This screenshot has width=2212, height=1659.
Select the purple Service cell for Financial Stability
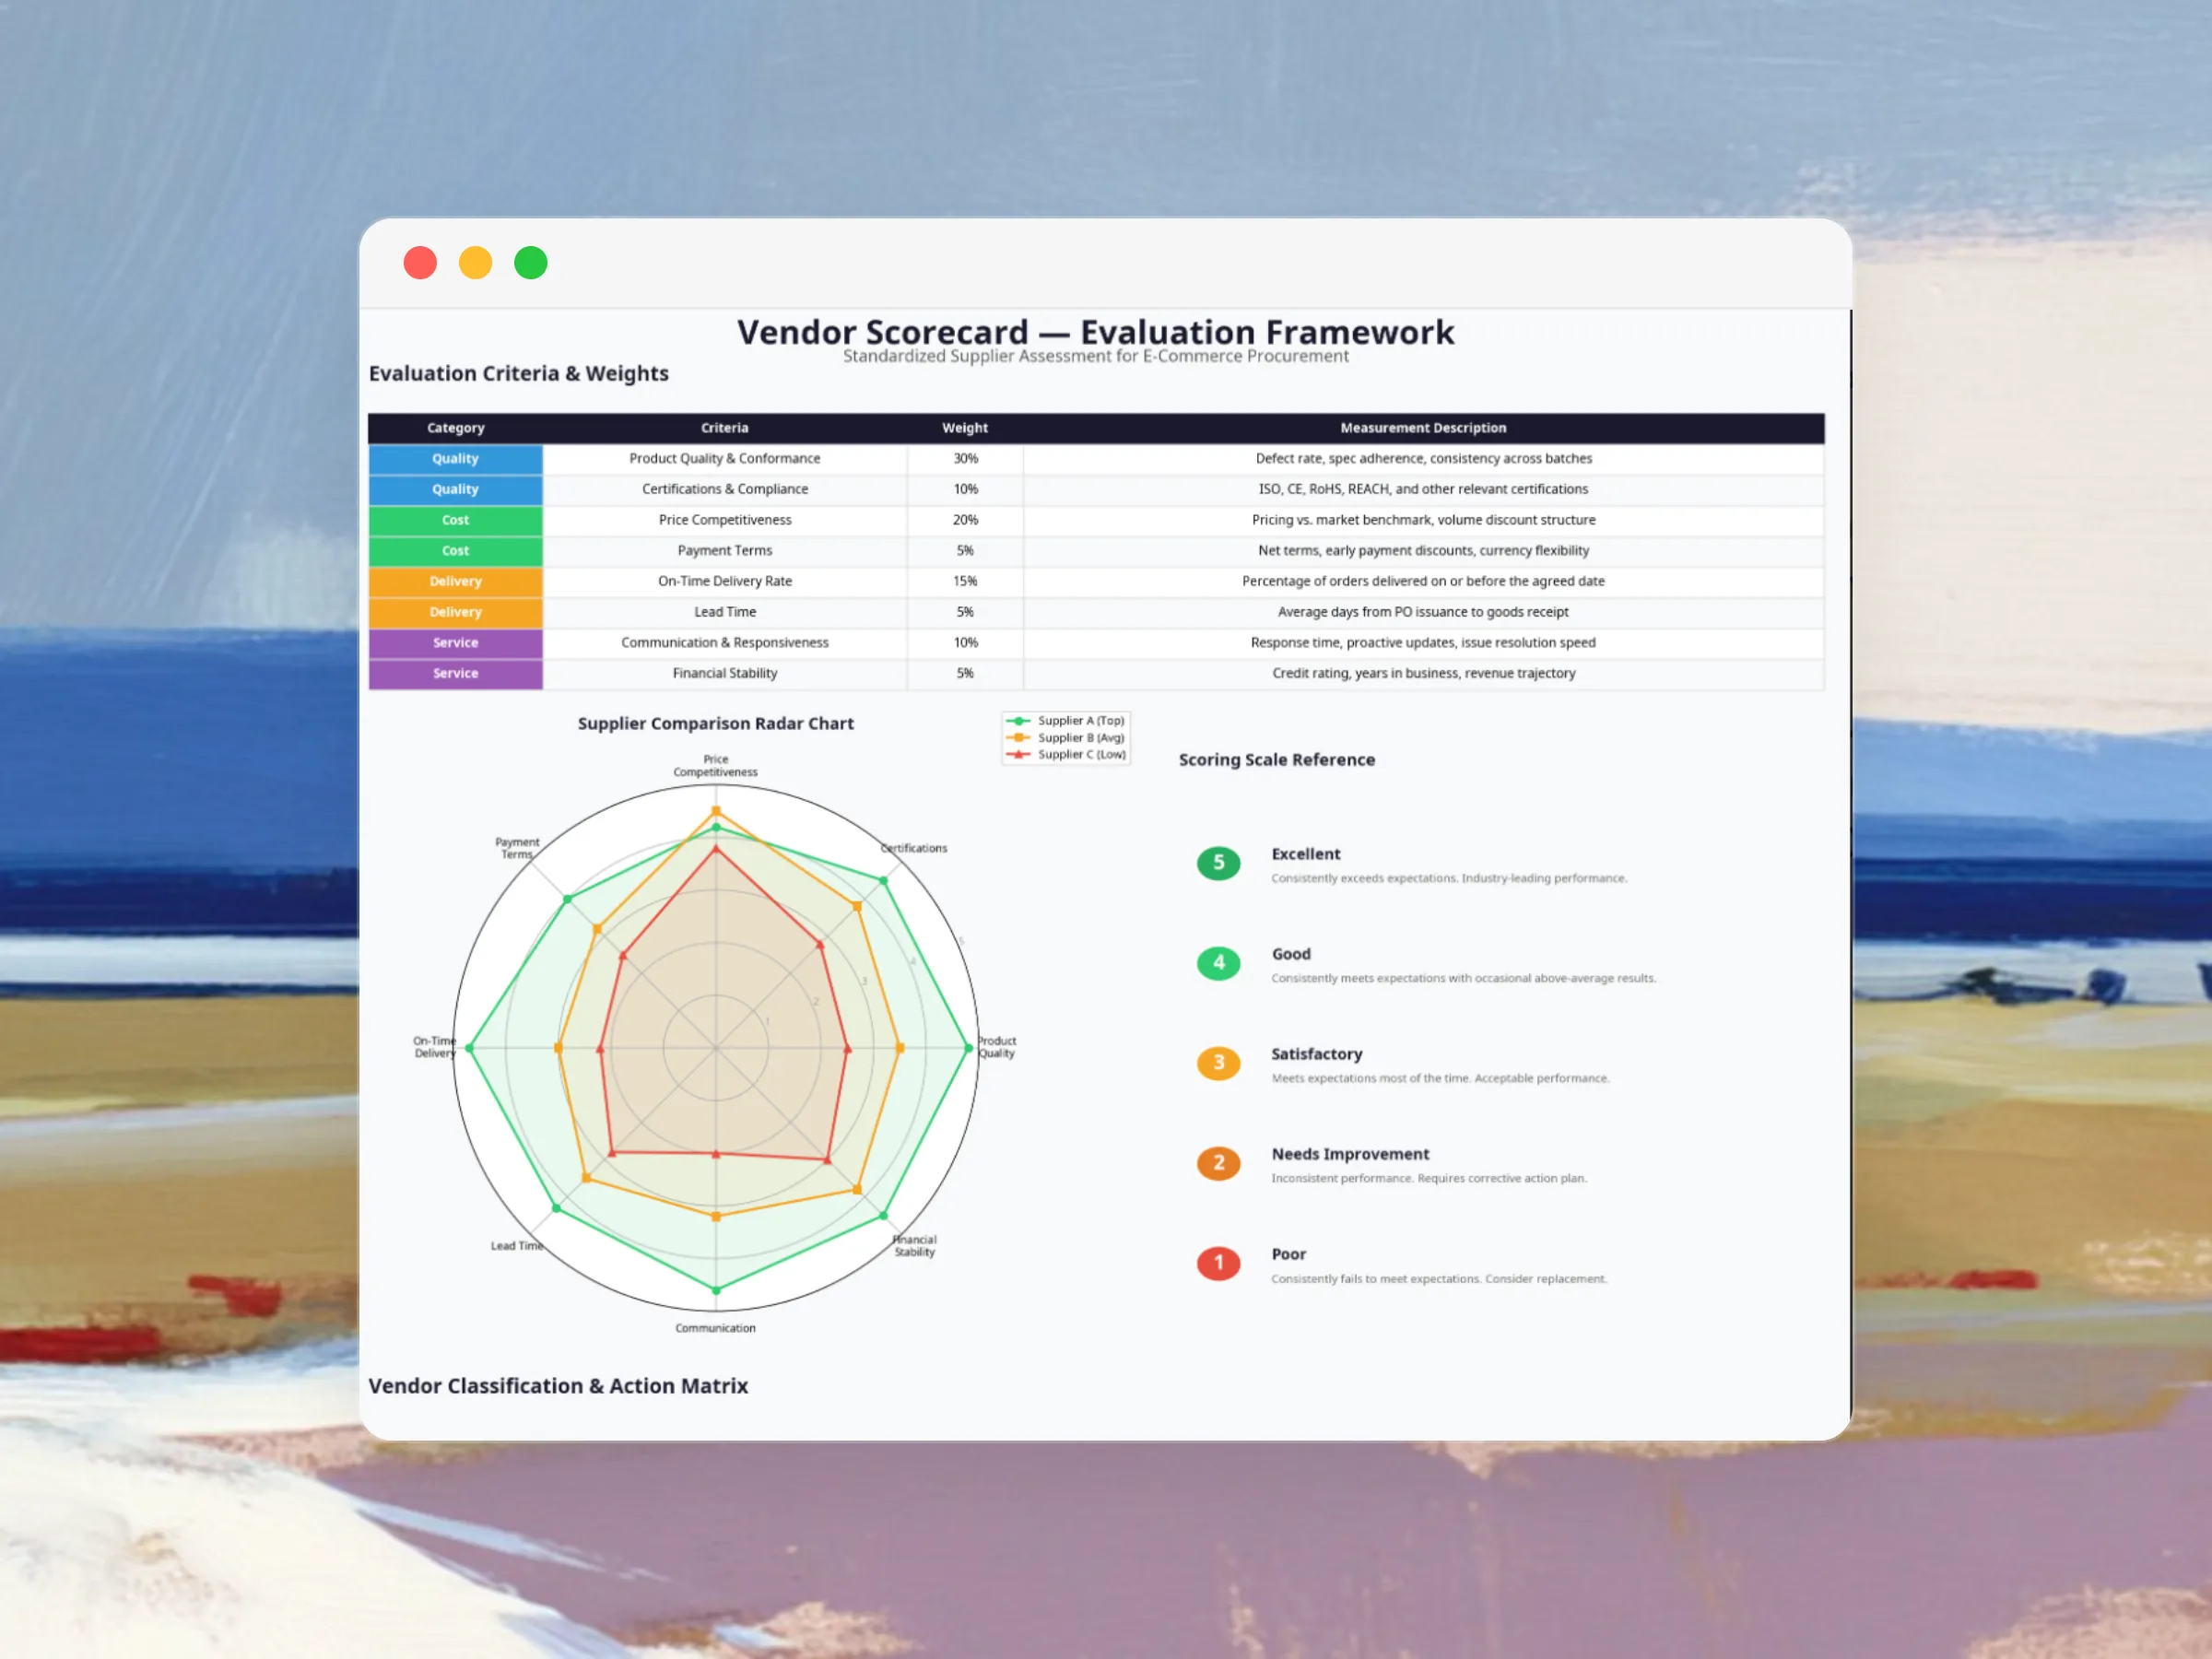(455, 673)
